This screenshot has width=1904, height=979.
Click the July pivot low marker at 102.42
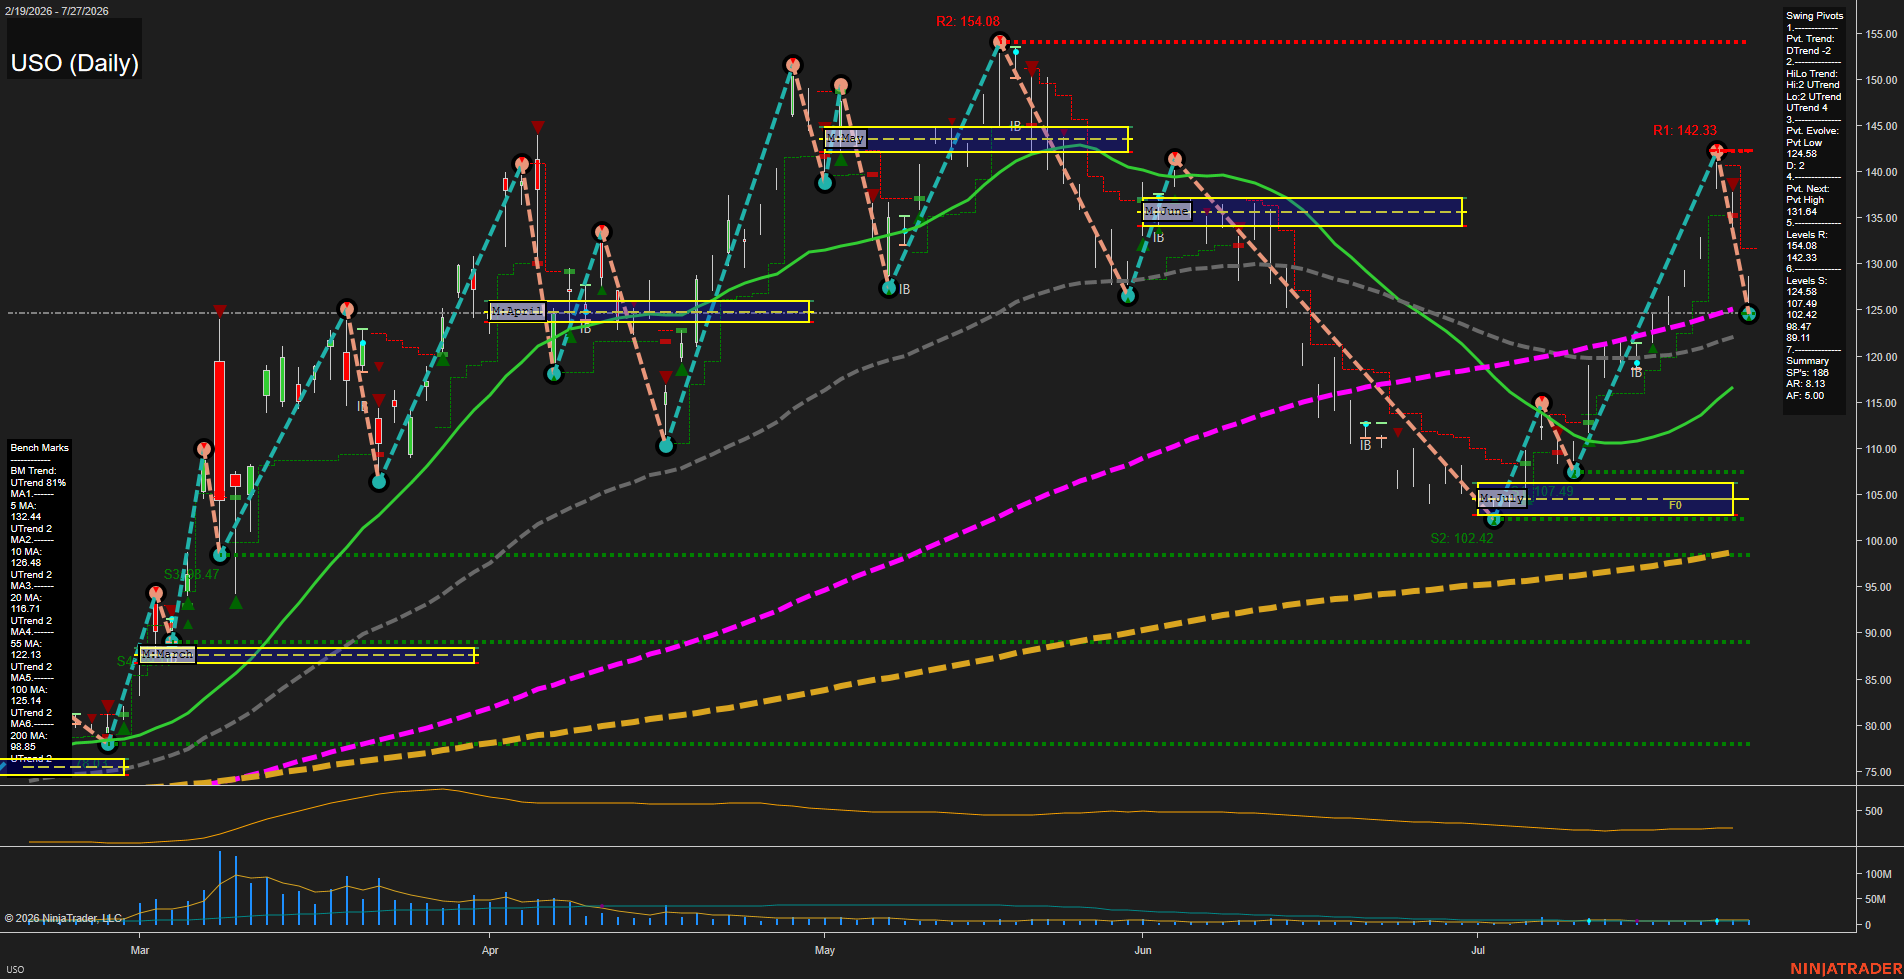coord(1494,518)
